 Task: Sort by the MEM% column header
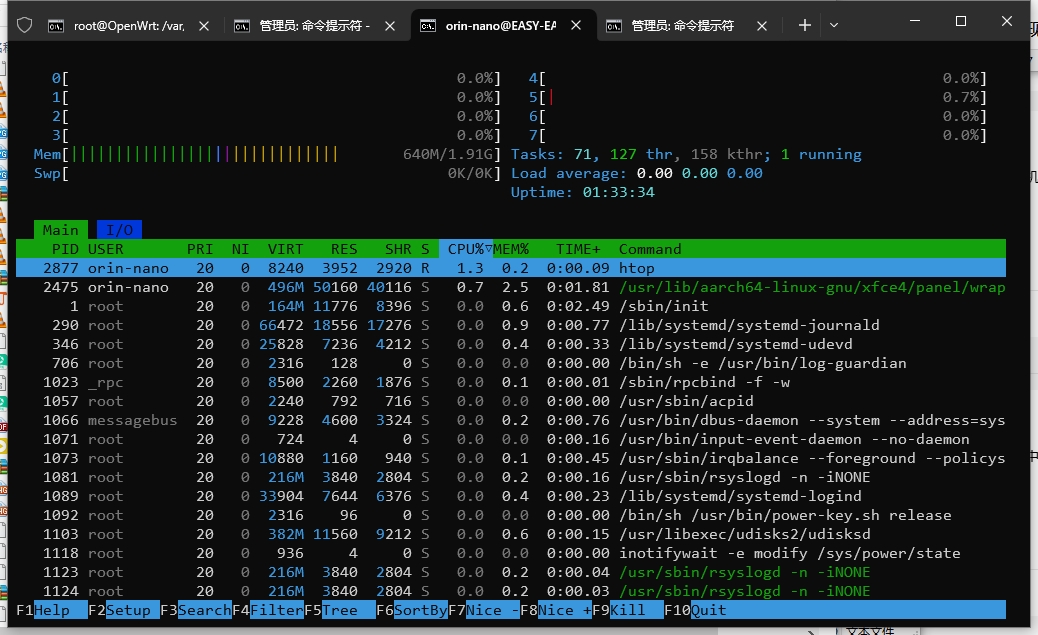click(x=511, y=249)
